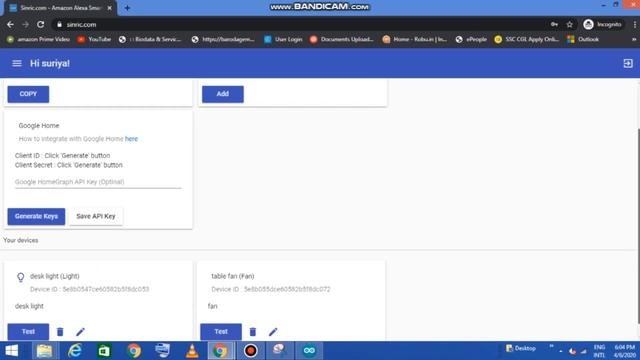Click the desk light bulb icon

point(21,278)
